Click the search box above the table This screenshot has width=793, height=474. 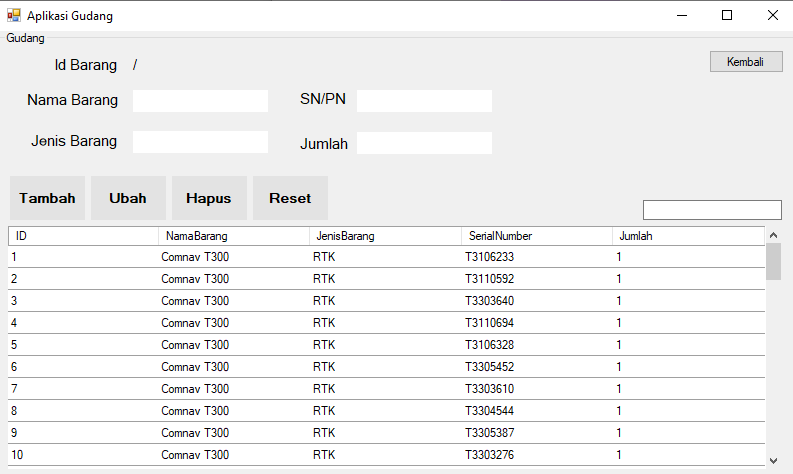pos(712,210)
